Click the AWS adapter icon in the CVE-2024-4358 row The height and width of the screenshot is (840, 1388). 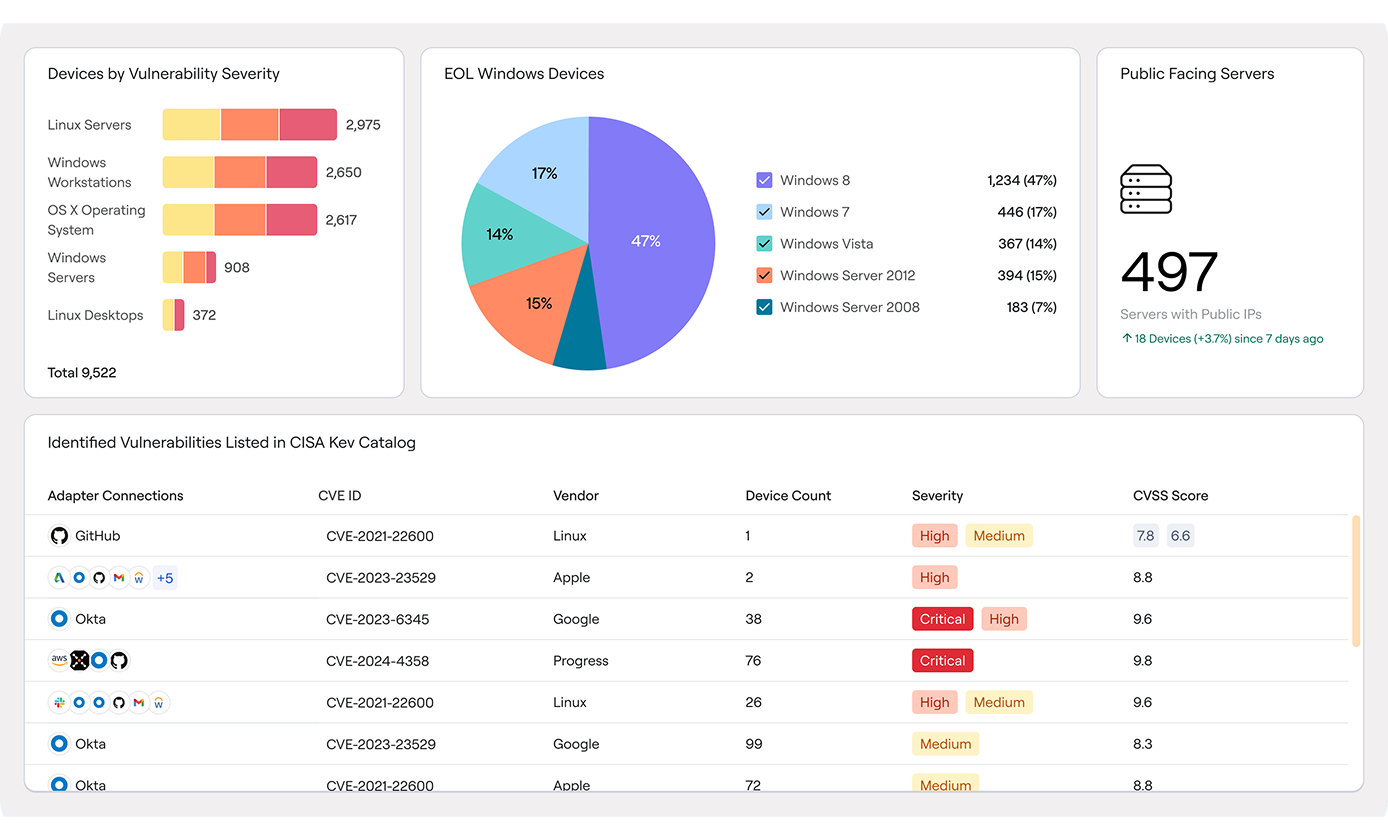click(59, 660)
